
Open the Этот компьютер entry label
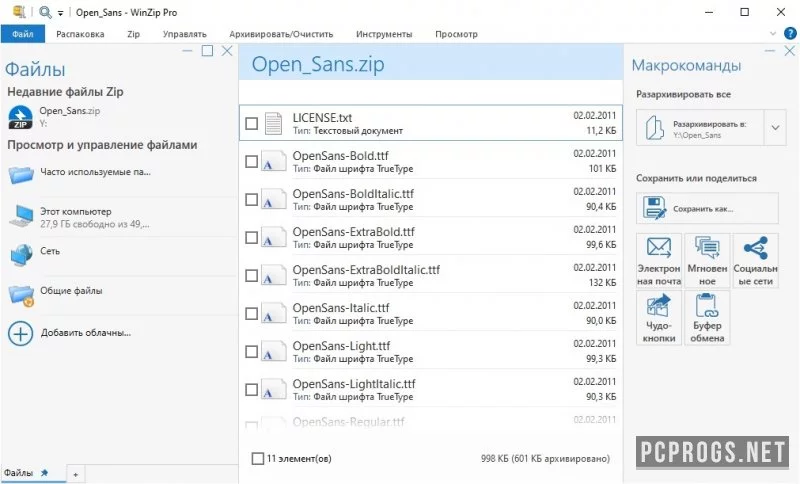[x=76, y=211]
